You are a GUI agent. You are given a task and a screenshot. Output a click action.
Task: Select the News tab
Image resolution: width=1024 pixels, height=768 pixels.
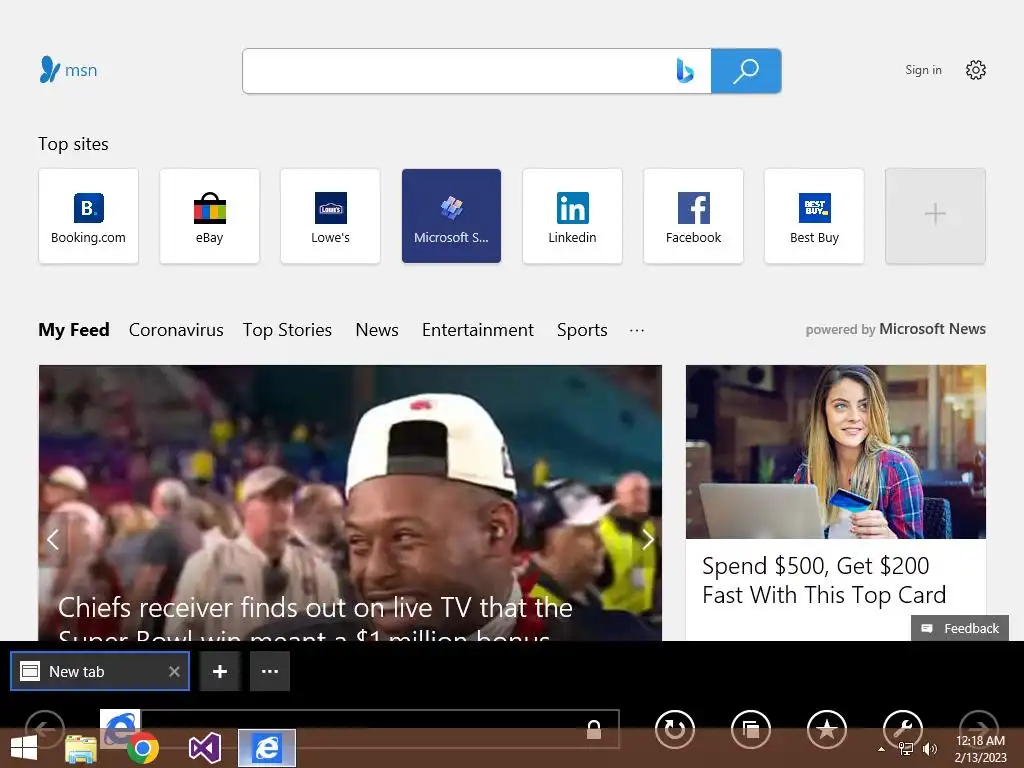[x=377, y=330]
